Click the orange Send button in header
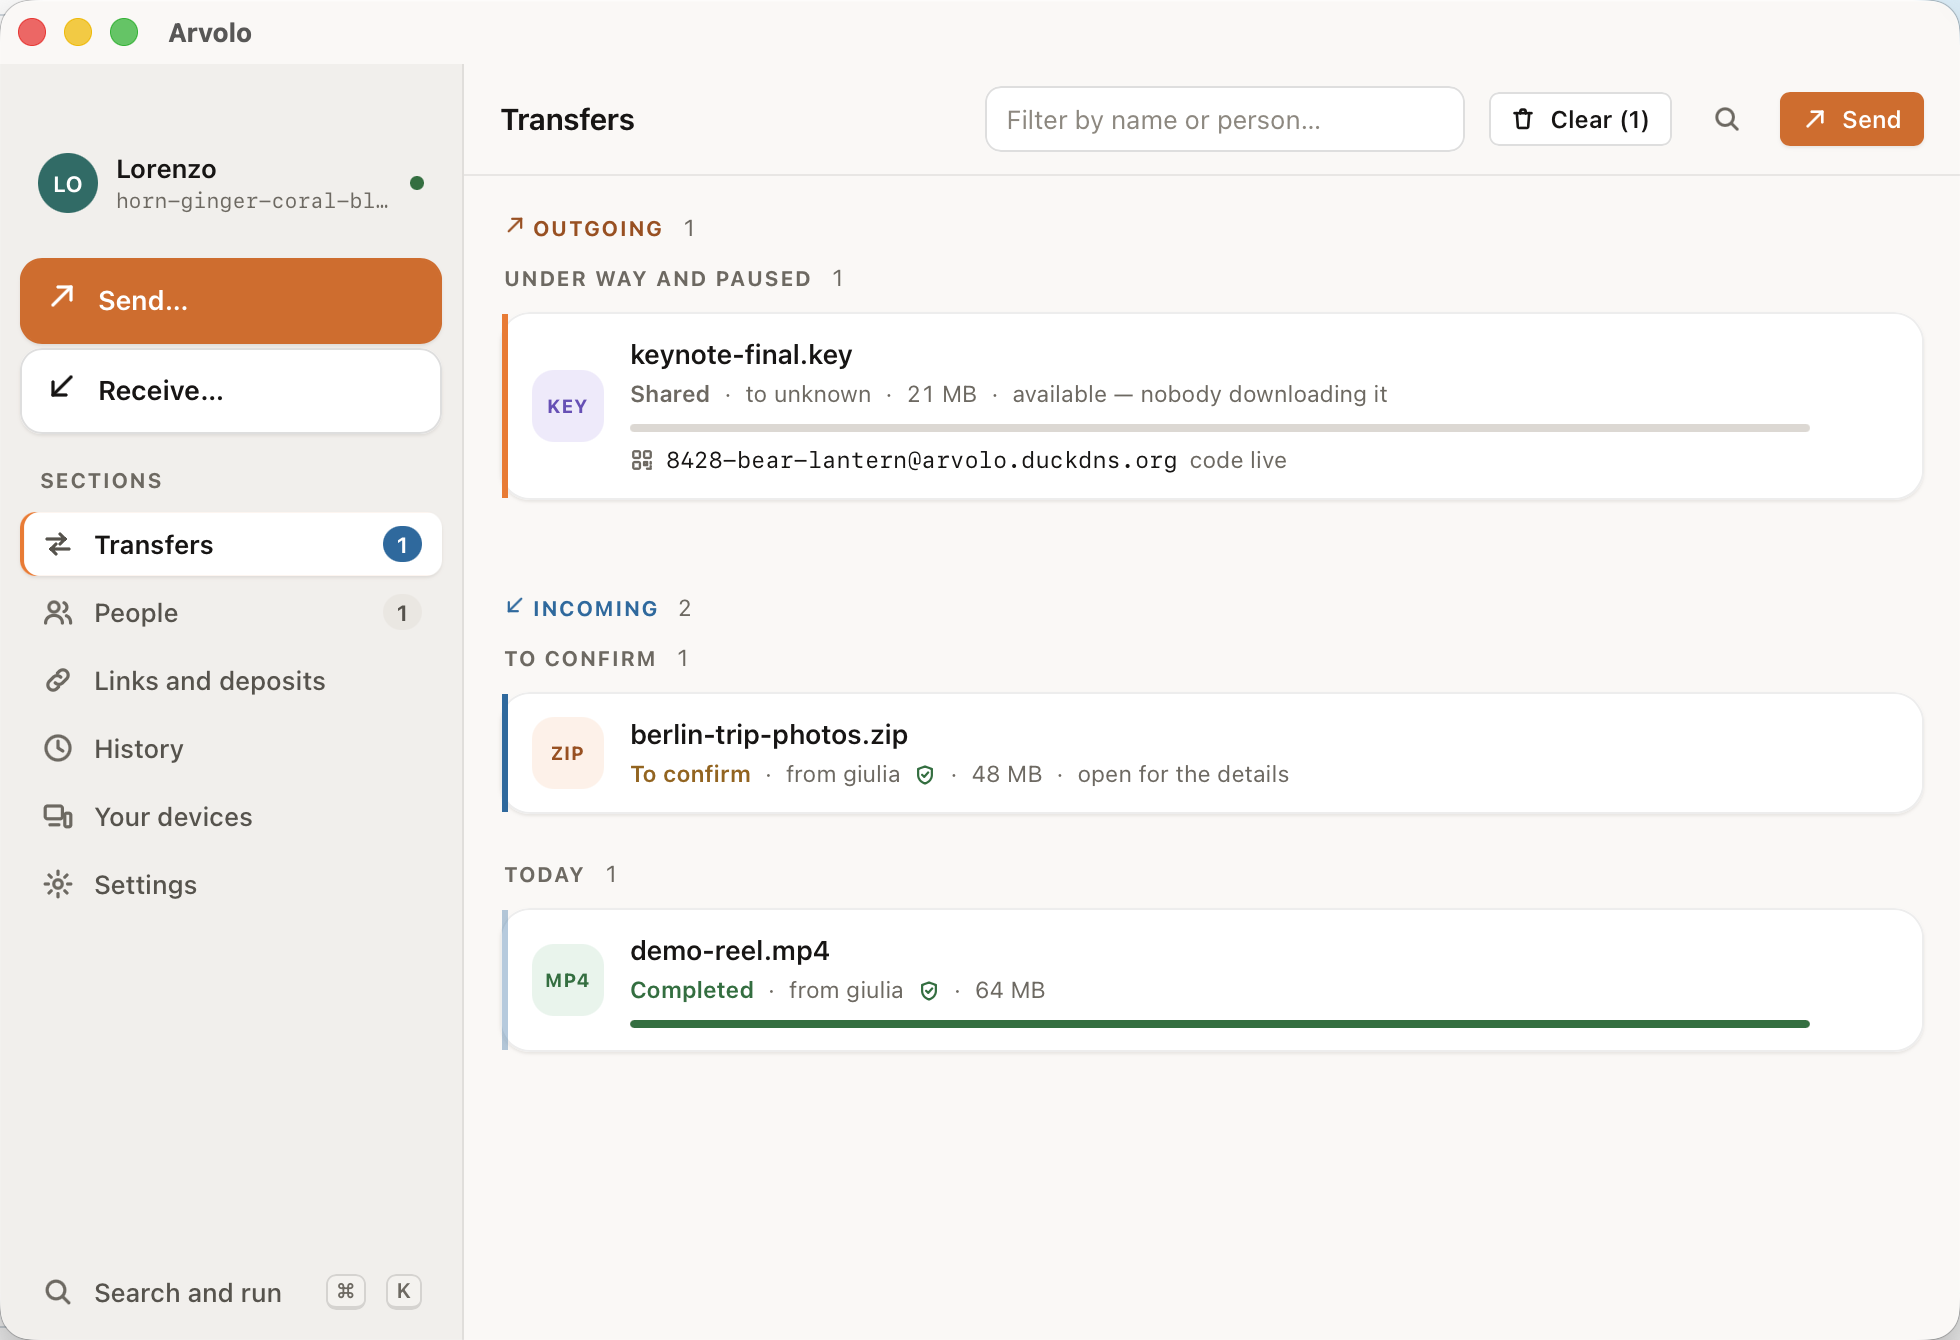Viewport: 1960px width, 1340px height. [x=1852, y=120]
